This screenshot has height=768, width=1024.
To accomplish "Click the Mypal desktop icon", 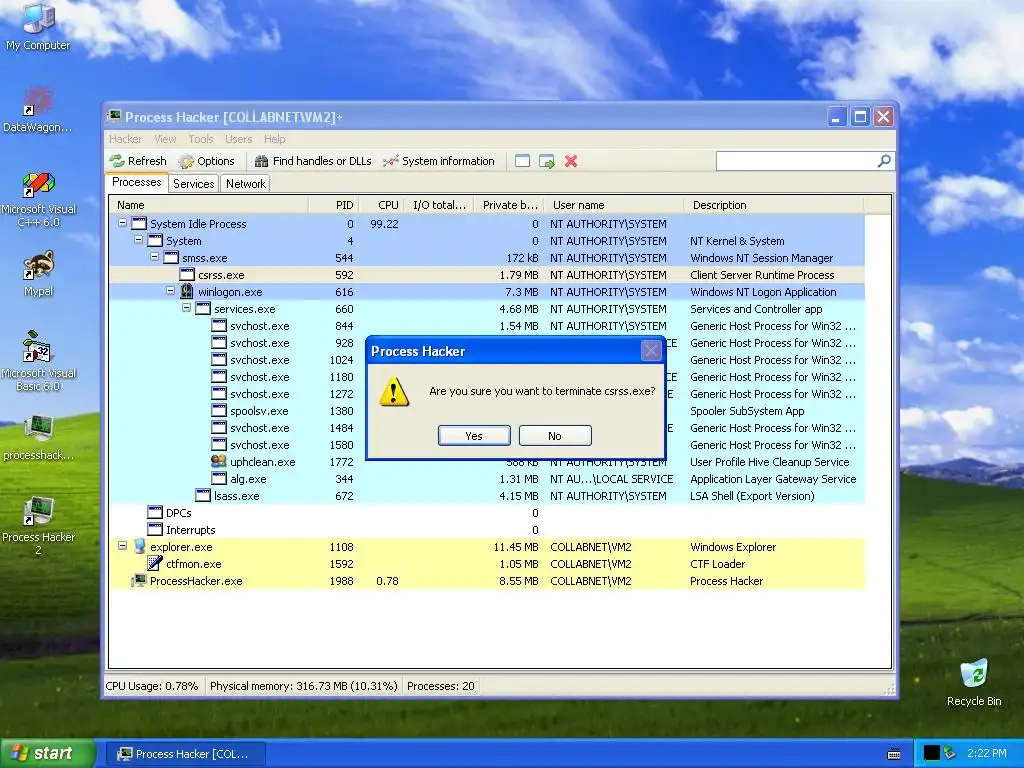I will [x=38, y=274].
